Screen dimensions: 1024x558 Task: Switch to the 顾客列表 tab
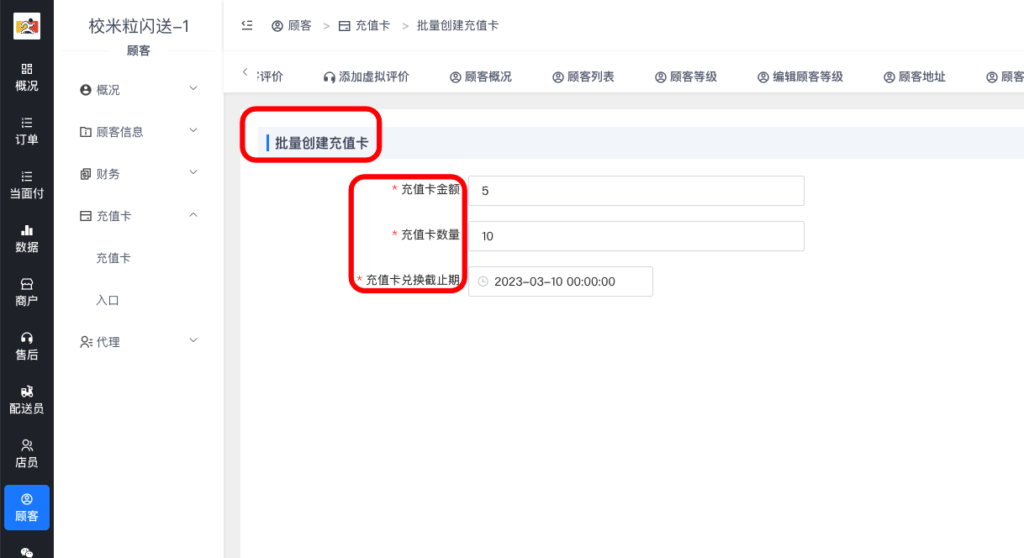coord(583,77)
